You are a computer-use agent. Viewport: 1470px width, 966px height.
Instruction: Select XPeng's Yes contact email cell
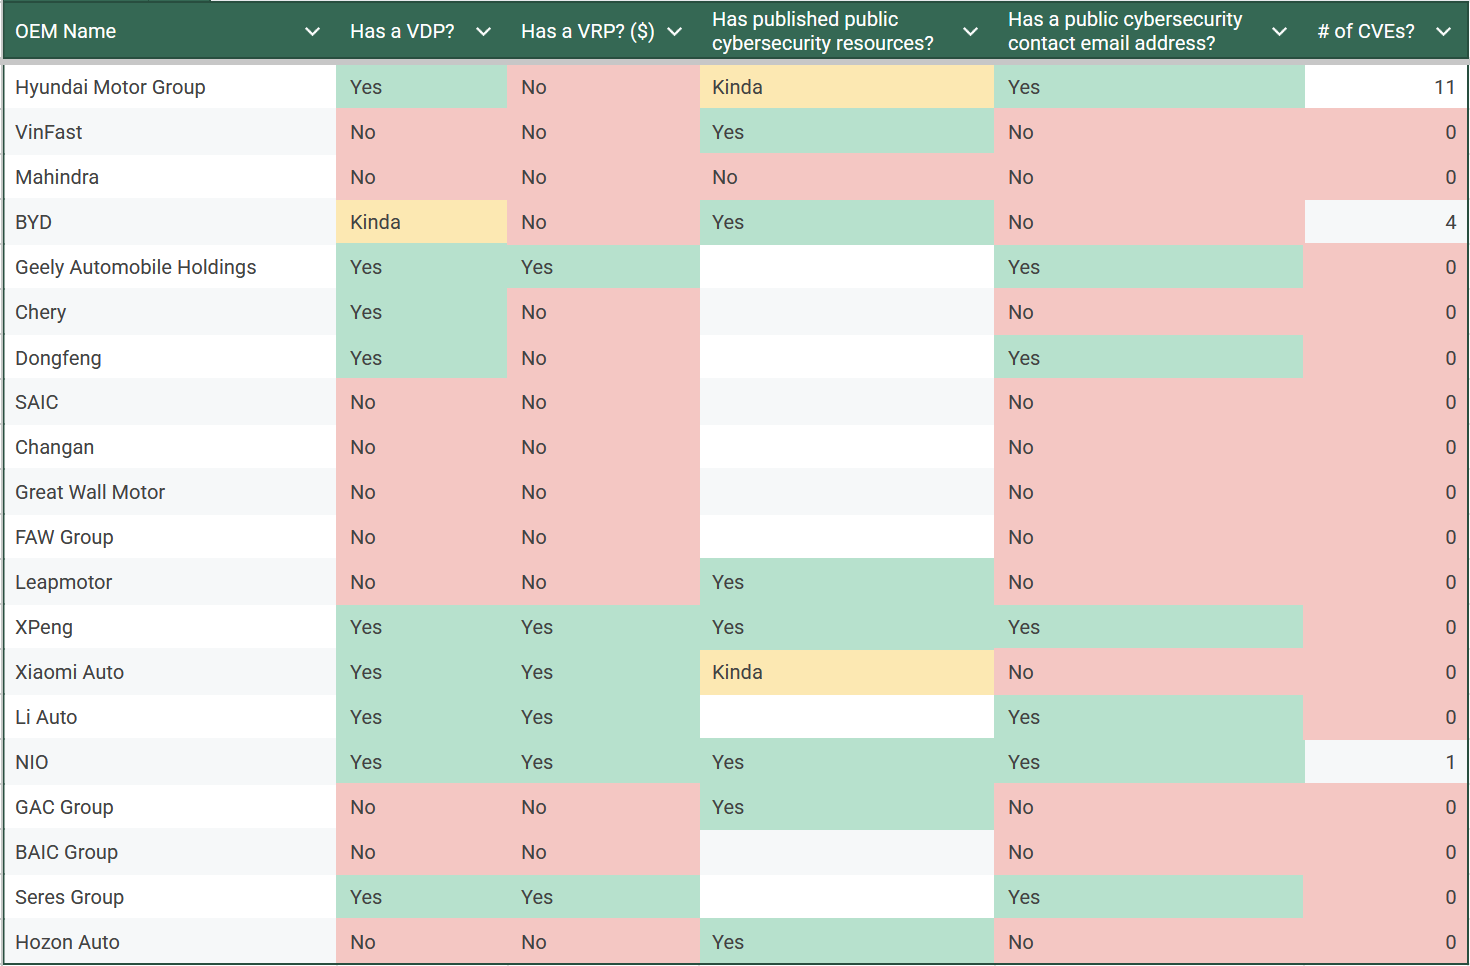tap(1149, 627)
